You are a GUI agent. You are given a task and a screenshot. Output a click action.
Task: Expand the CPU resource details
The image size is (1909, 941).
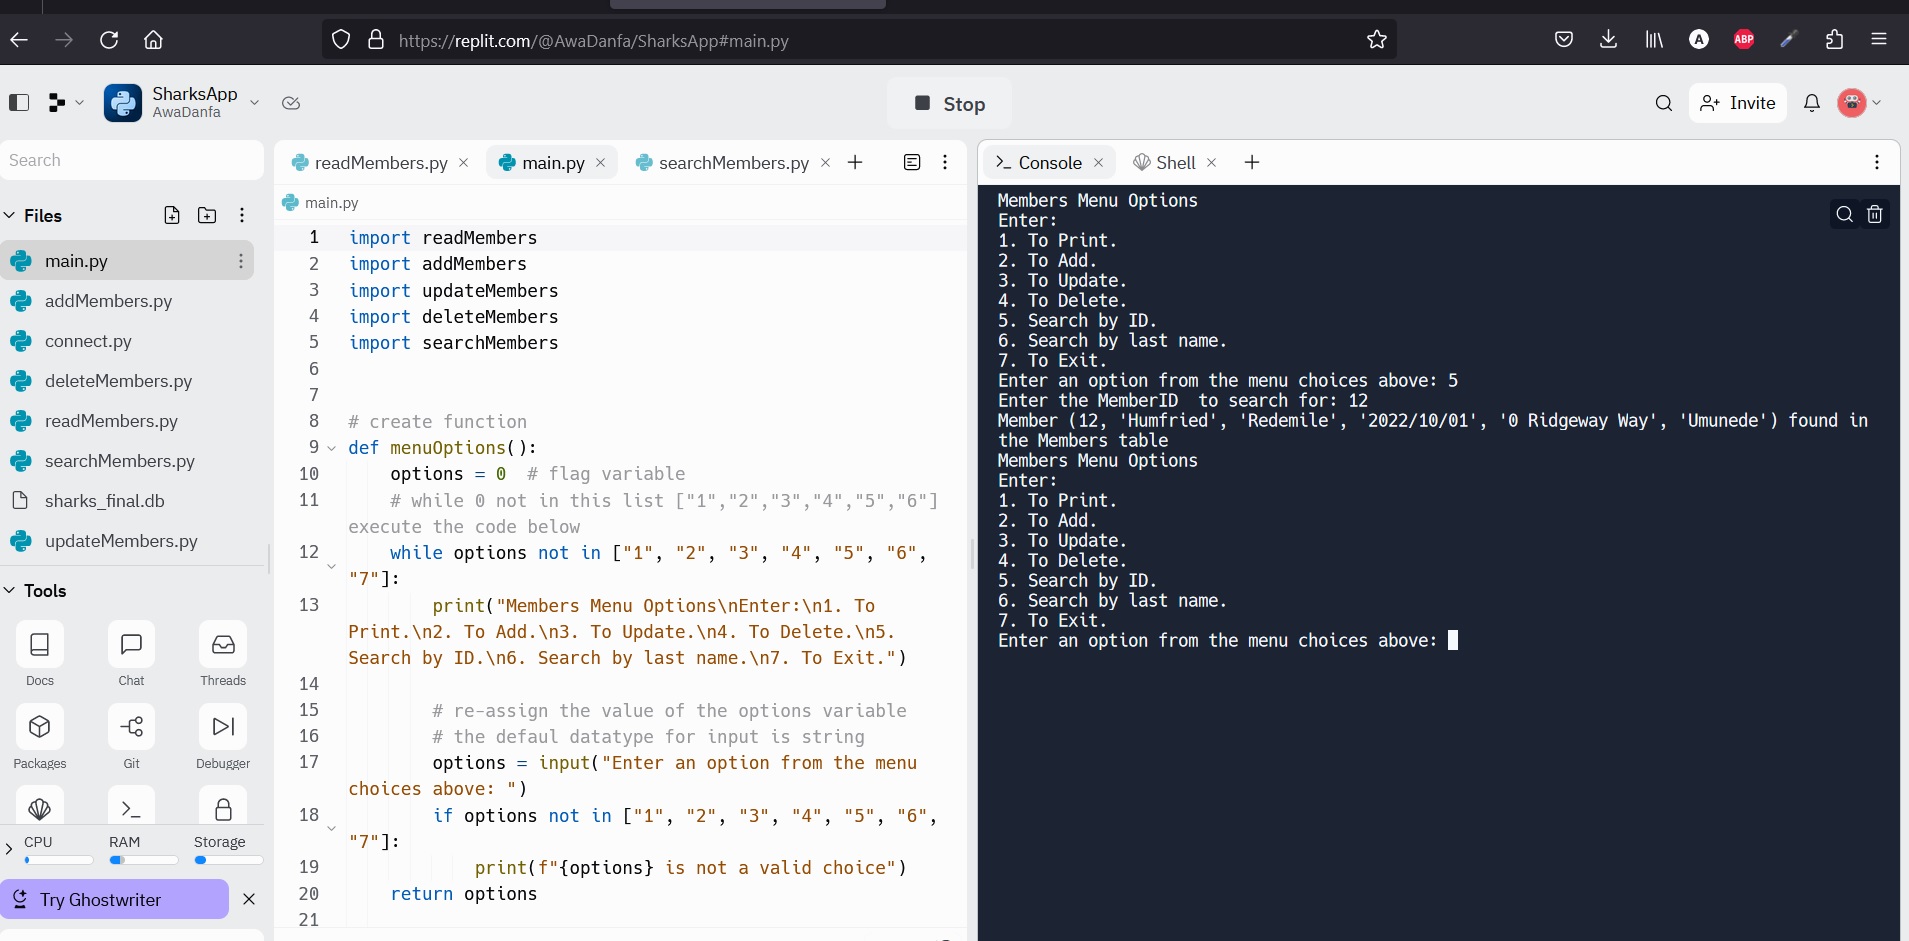click(10, 850)
